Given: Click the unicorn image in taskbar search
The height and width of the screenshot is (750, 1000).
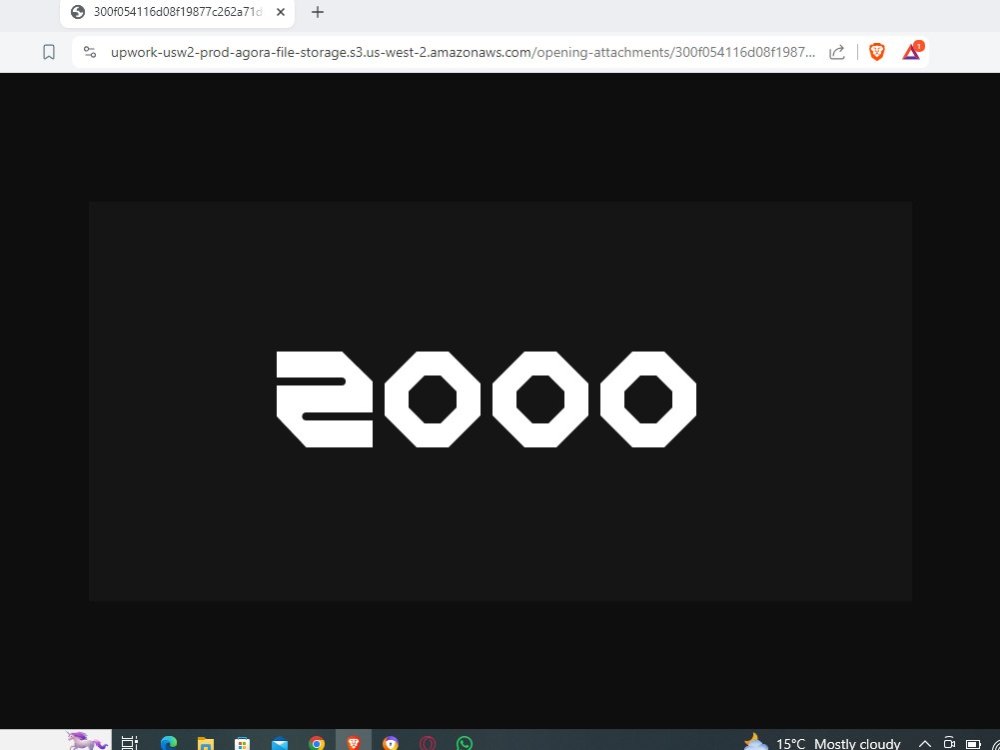Looking at the screenshot, I should pyautogui.click(x=87, y=741).
